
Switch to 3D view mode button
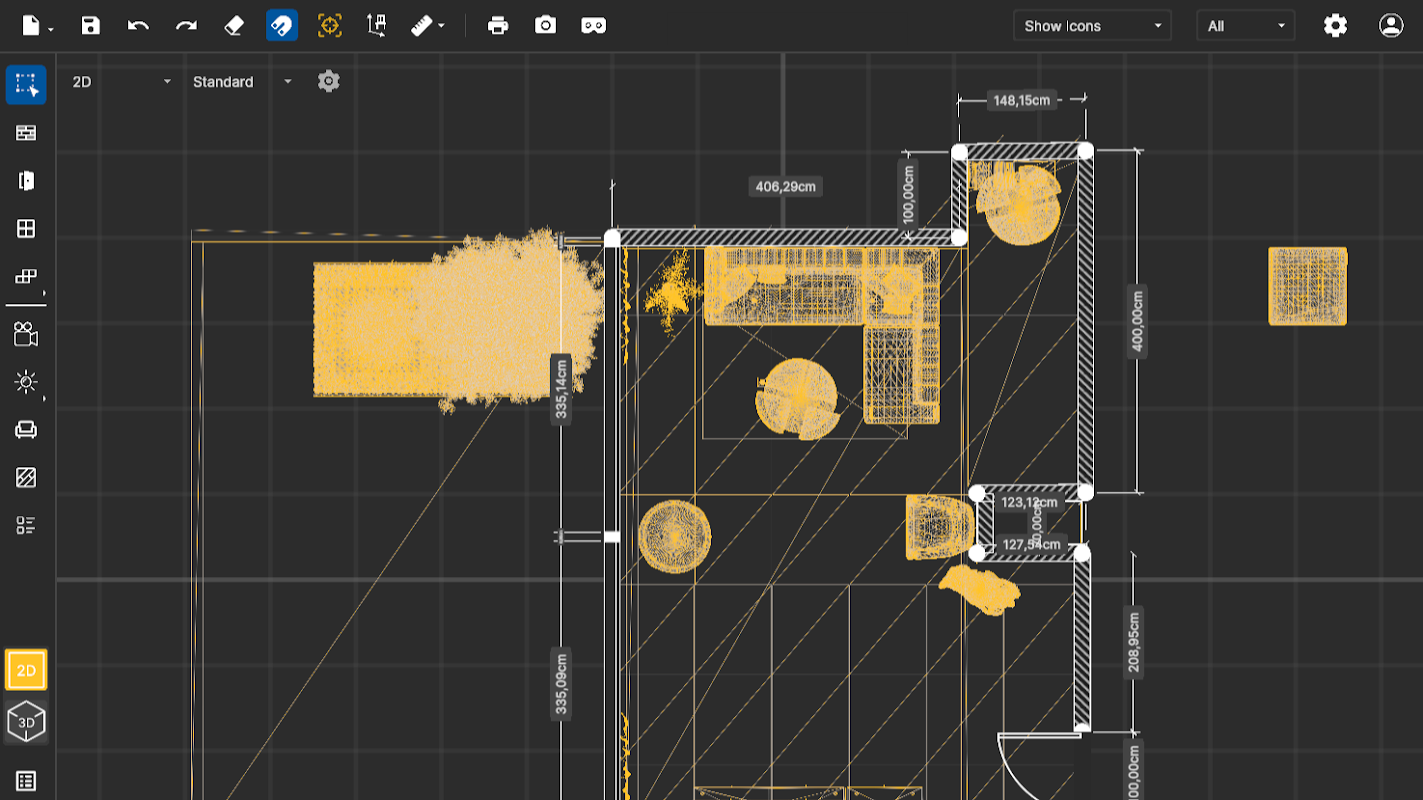[x=26, y=722]
